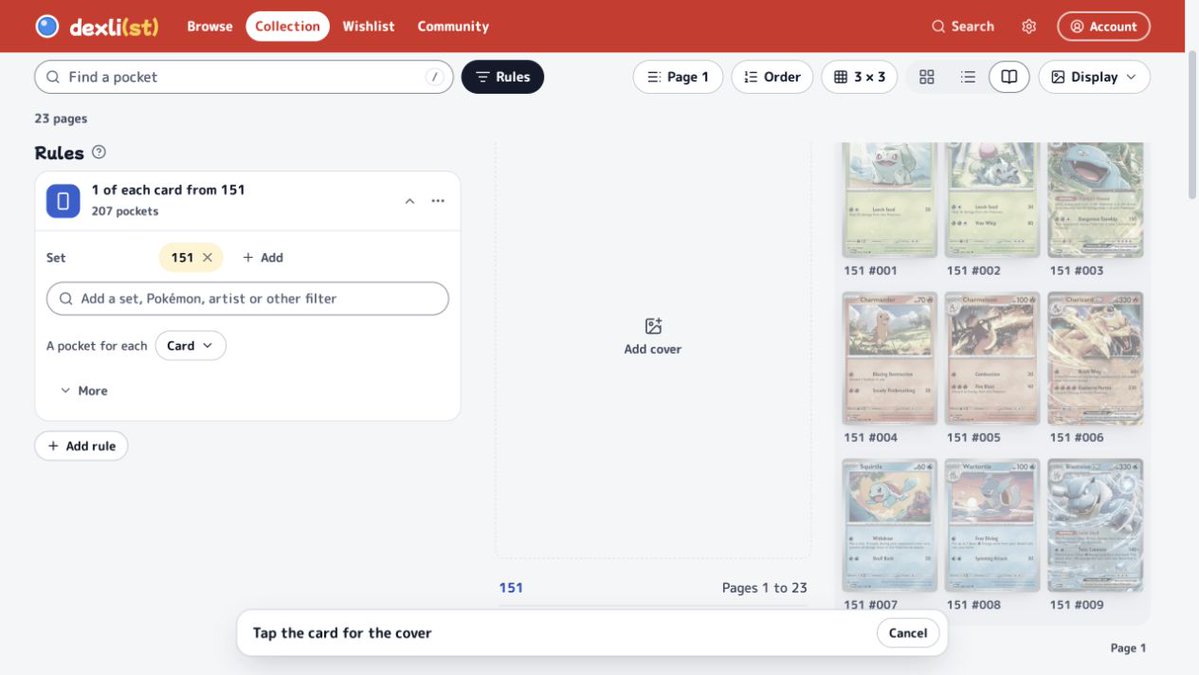Viewport: 1199px width, 675px height.
Task: Open the settings gear icon
Action: point(1028,26)
